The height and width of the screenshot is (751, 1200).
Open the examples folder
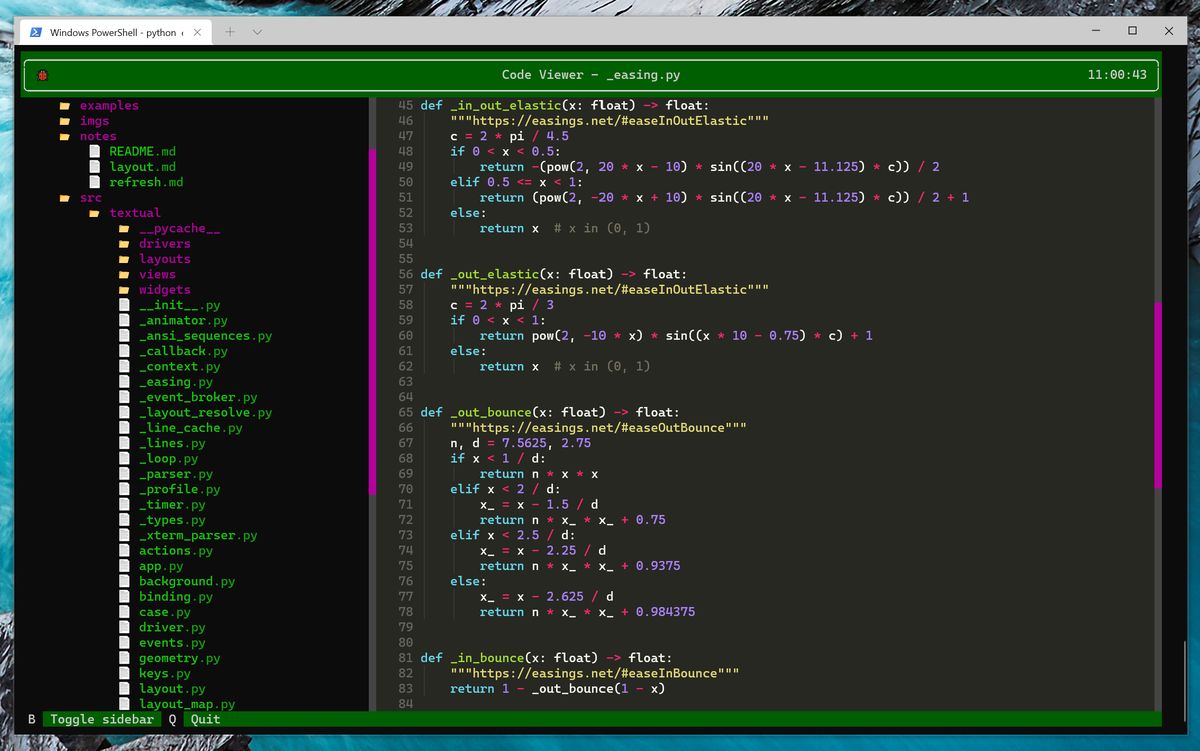point(109,106)
